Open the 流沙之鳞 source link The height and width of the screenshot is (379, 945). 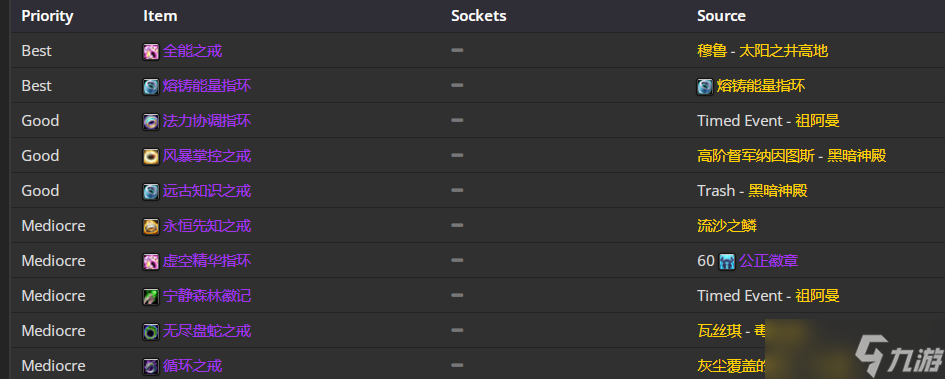[x=727, y=225]
